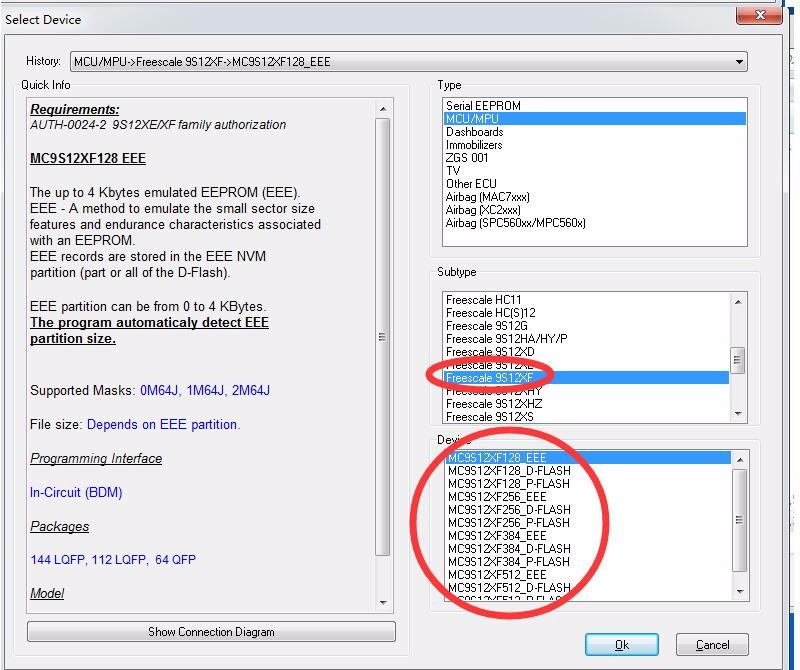Click the Supported Masks value 0M64J, 1M64J, 2M64J
Screen dimensions: 800x670
pyautogui.click(x=205, y=390)
